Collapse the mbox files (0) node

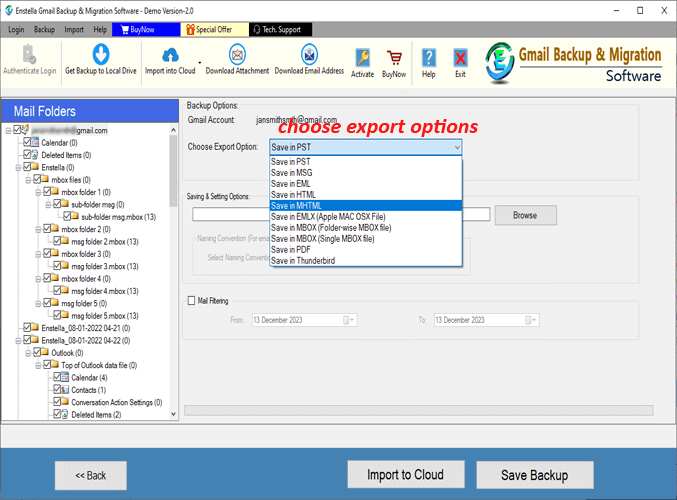(28, 180)
